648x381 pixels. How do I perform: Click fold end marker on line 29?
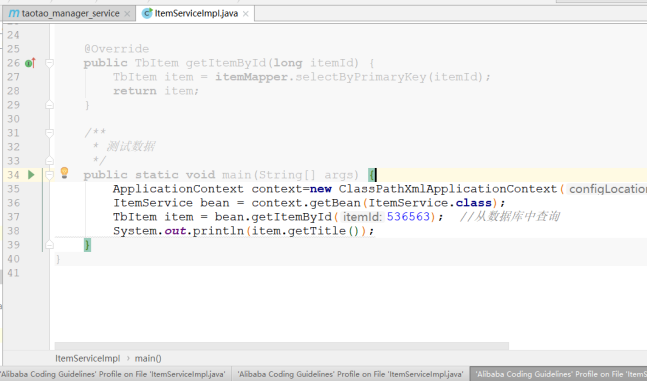point(49,105)
